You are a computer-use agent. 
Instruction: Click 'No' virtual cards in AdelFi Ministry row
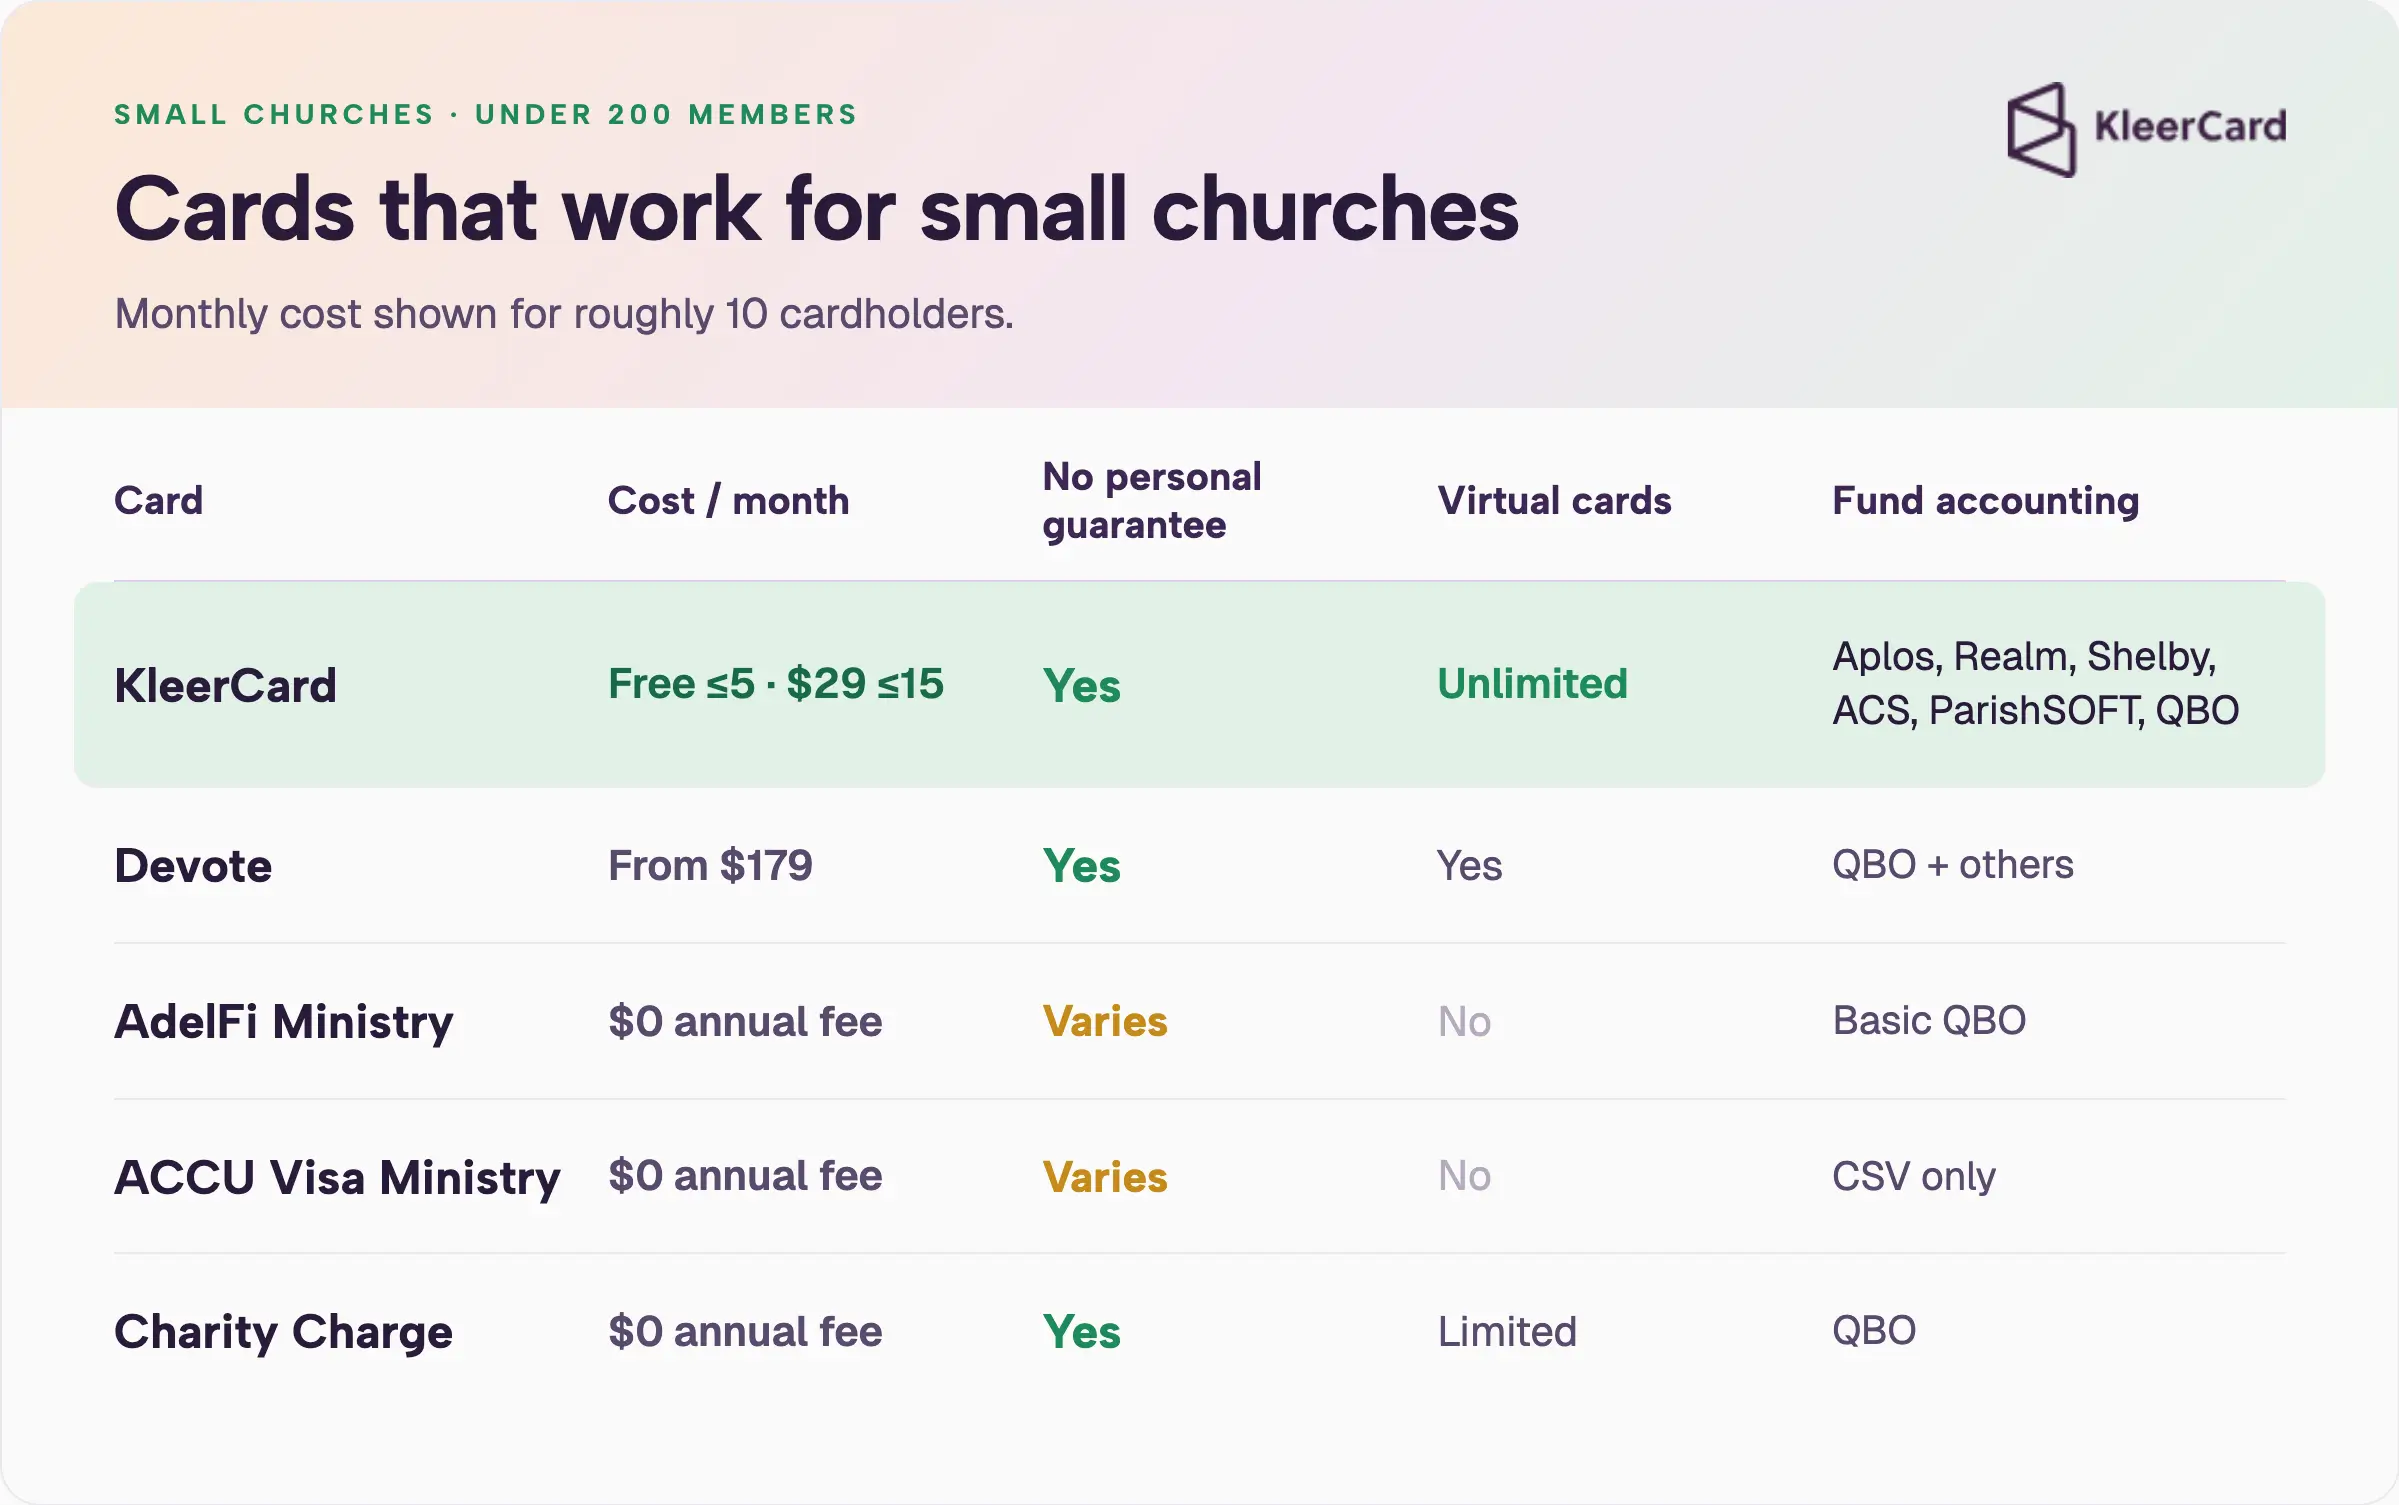point(1464,1022)
